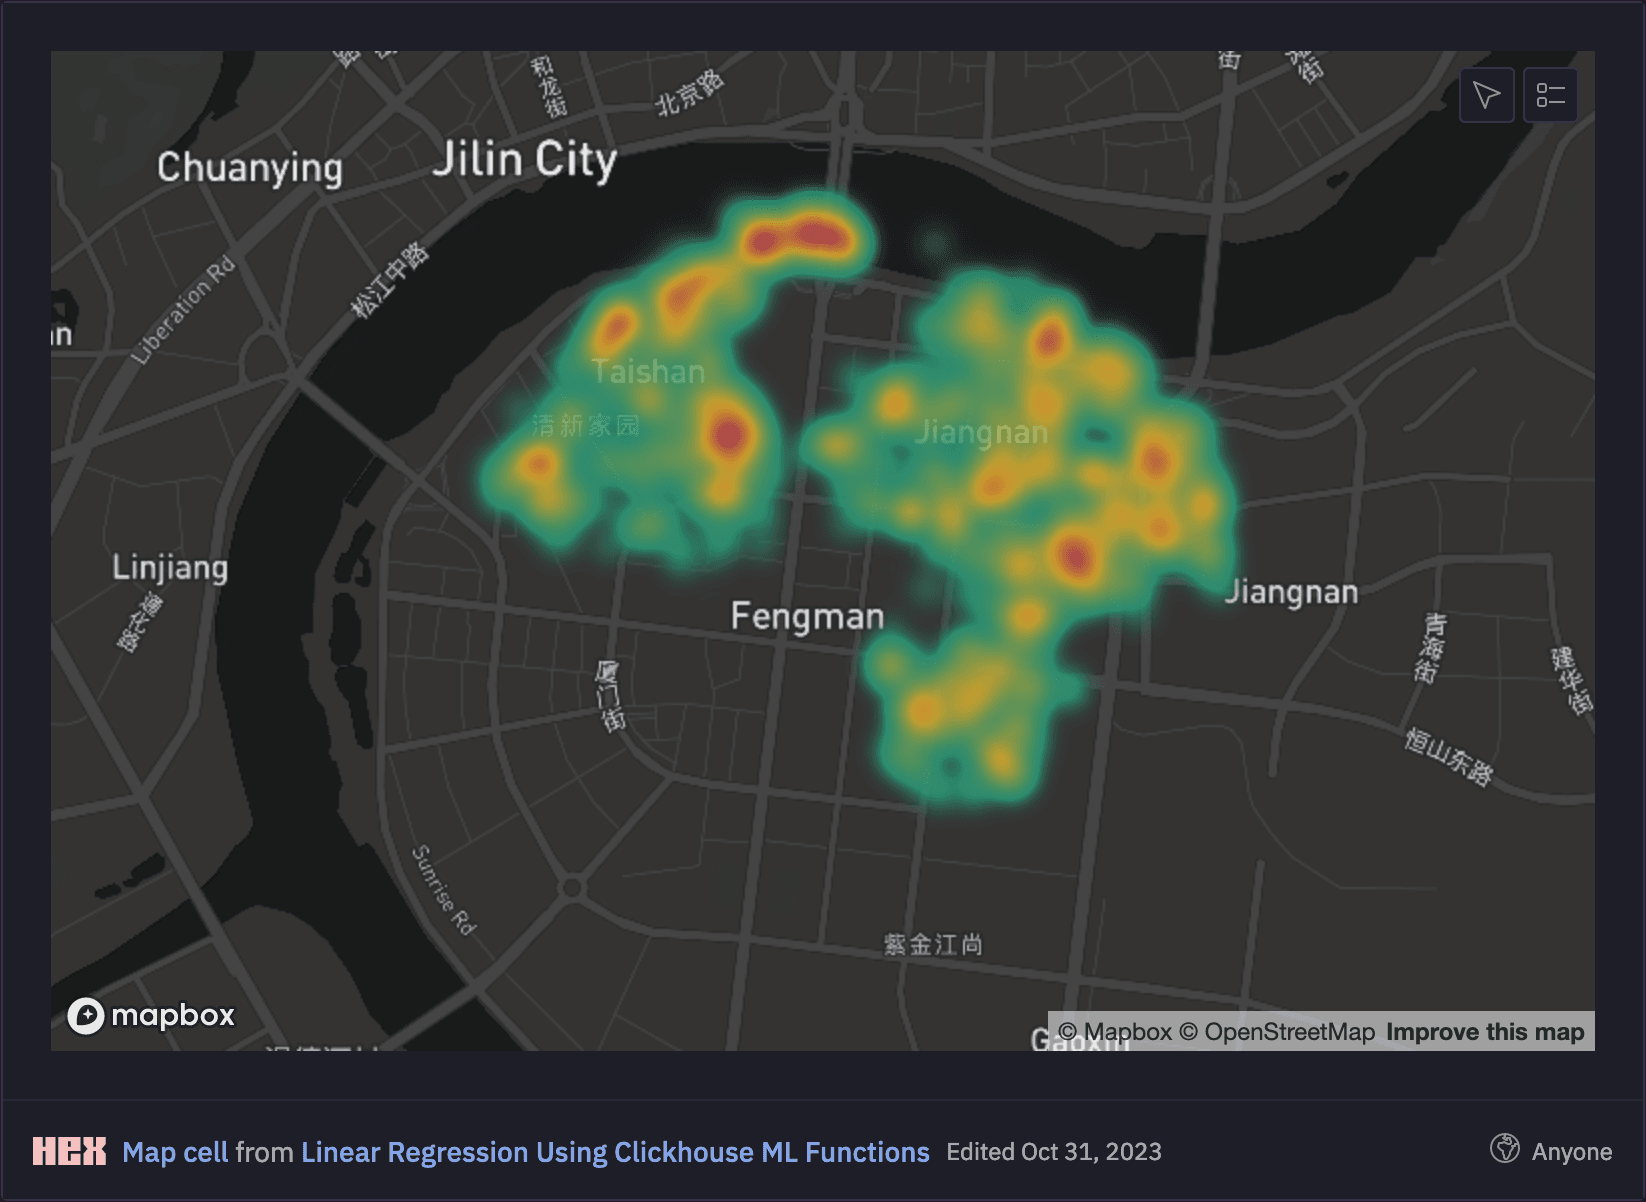Click the Hex logo
This screenshot has height=1202, width=1646.
[x=69, y=1151]
